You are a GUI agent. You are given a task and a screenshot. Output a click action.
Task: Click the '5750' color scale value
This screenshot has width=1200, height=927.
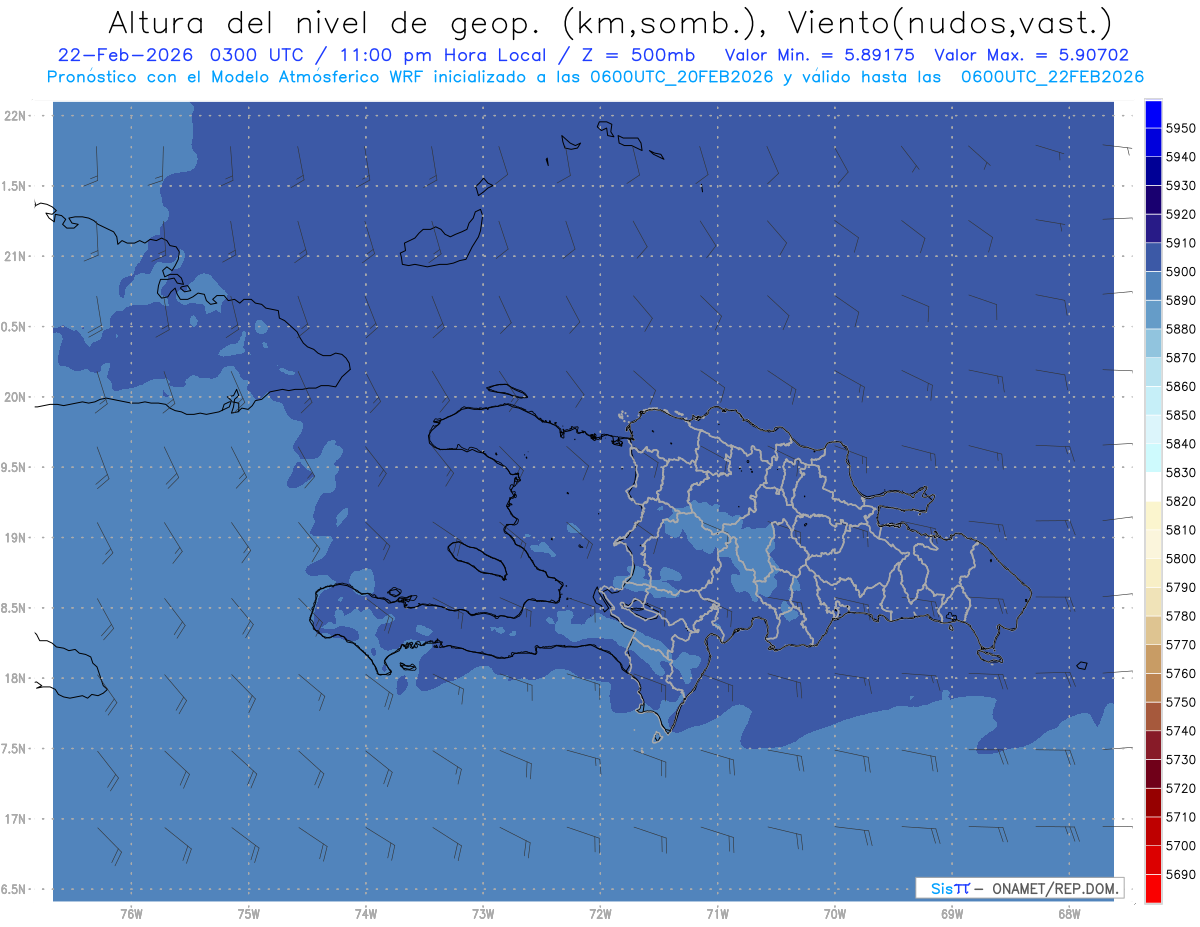pyautogui.click(x=1180, y=702)
